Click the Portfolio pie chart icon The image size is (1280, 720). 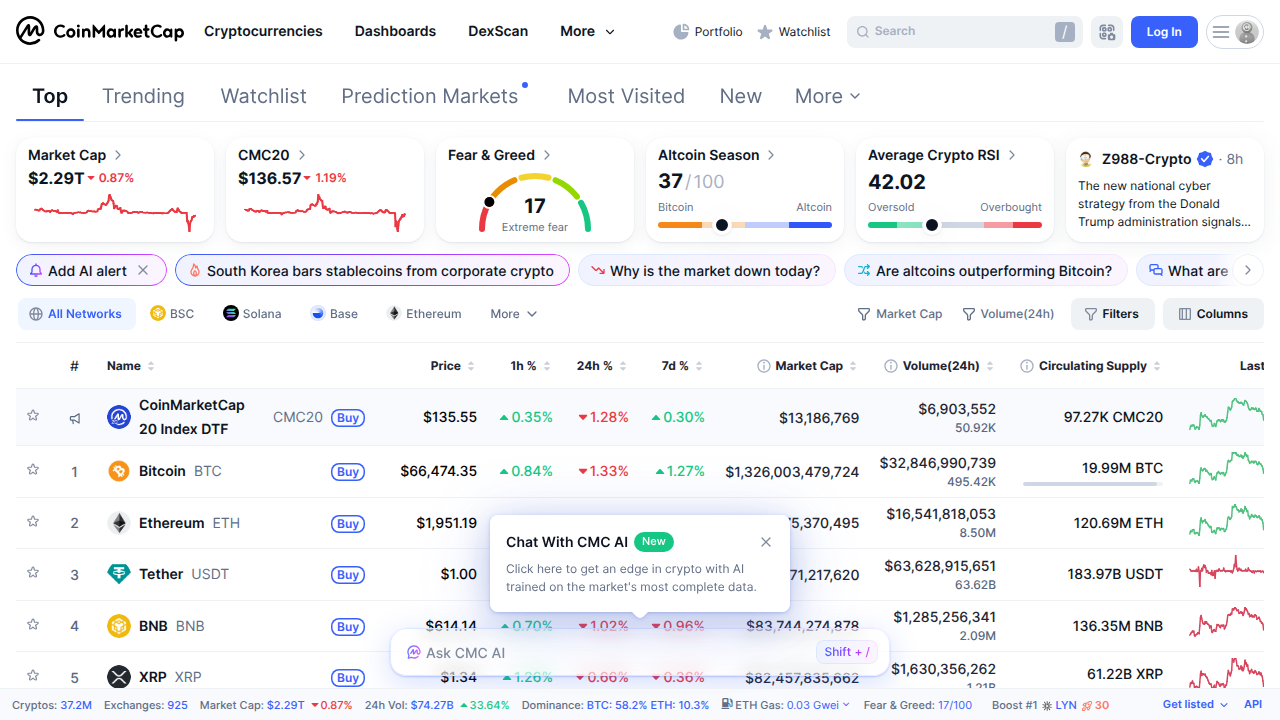(681, 31)
